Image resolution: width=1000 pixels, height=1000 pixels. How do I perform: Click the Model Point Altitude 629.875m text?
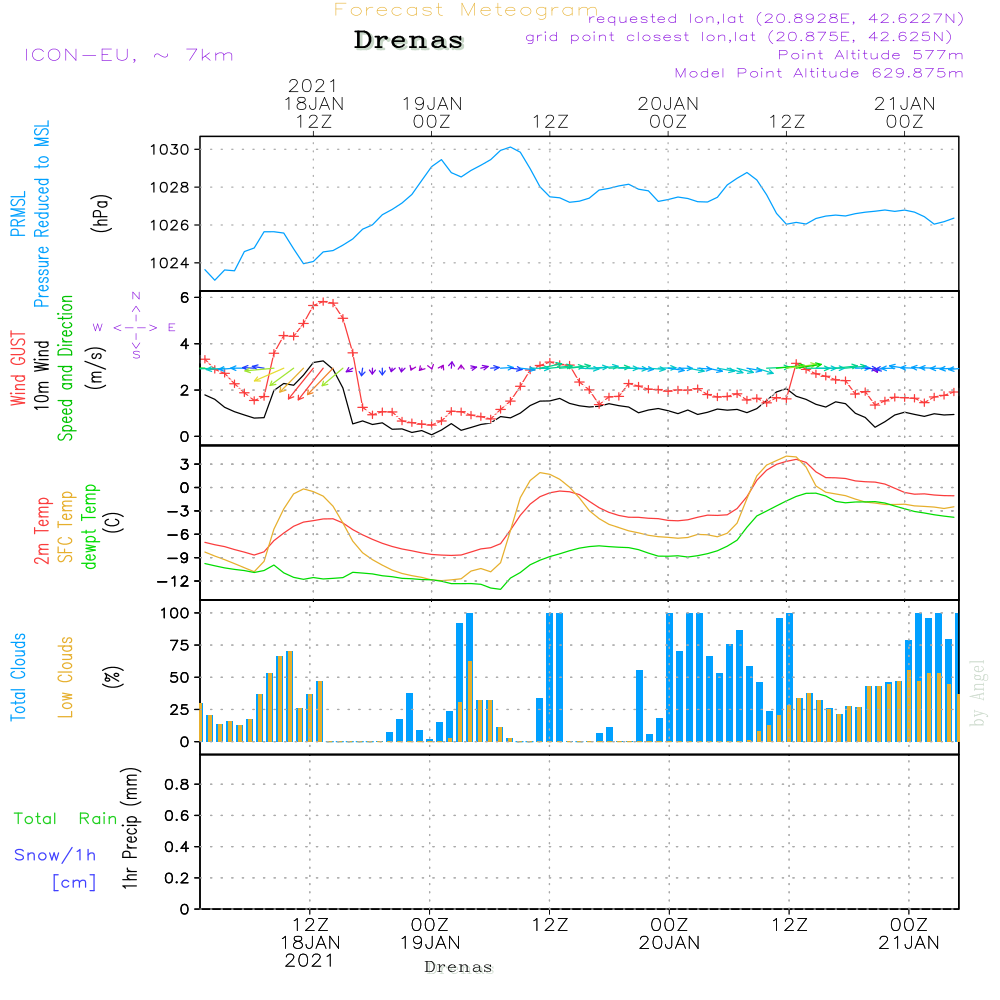[x=818, y=73]
